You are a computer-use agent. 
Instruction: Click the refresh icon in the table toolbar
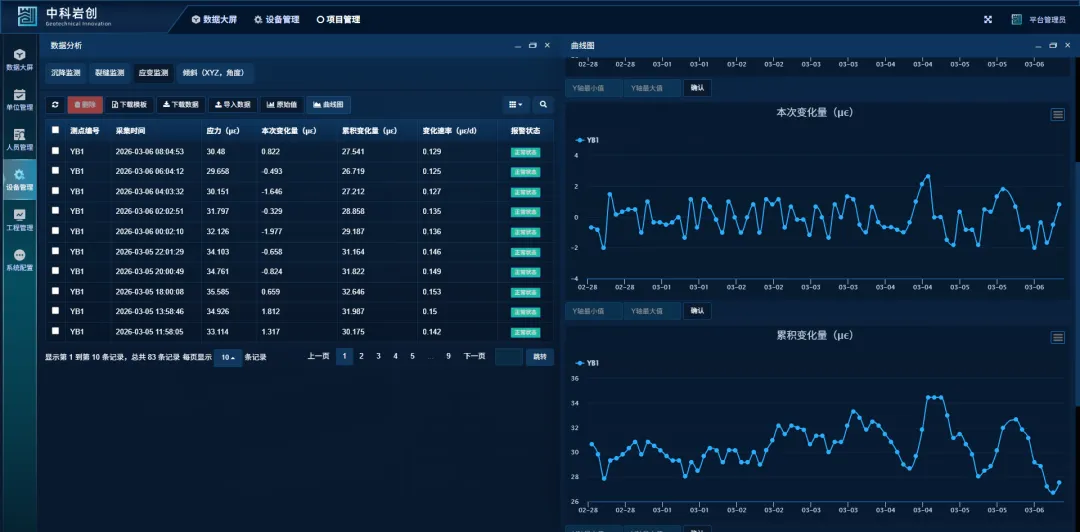click(x=56, y=104)
